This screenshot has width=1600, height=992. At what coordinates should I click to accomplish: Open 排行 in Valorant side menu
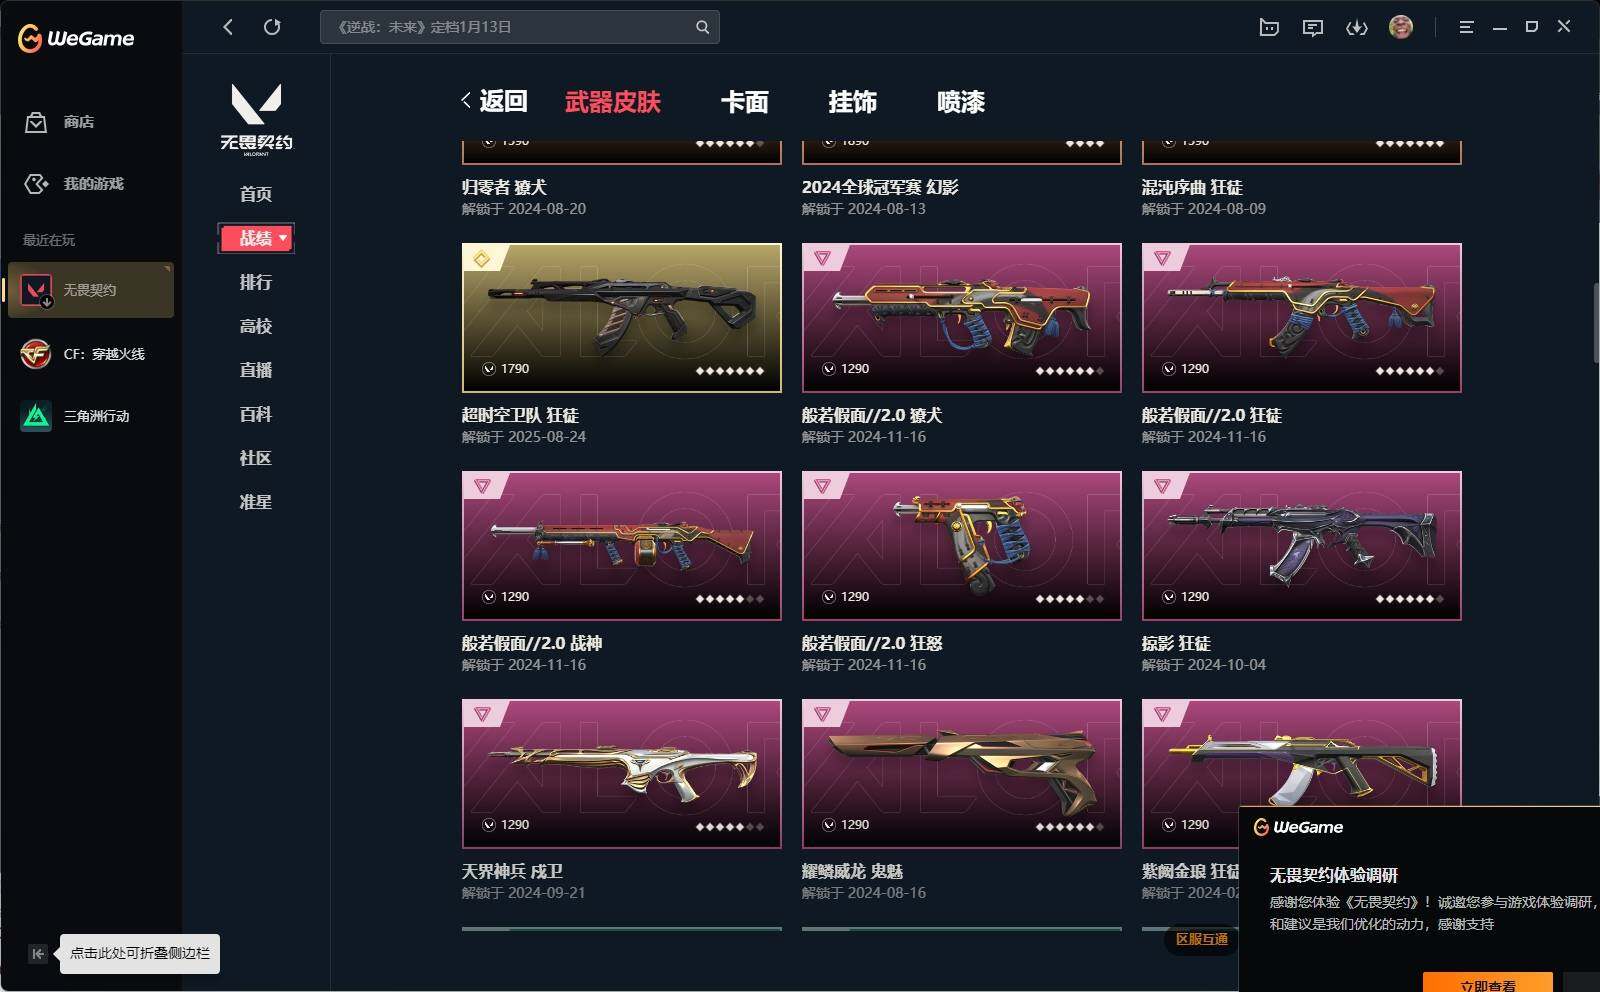[x=256, y=282]
